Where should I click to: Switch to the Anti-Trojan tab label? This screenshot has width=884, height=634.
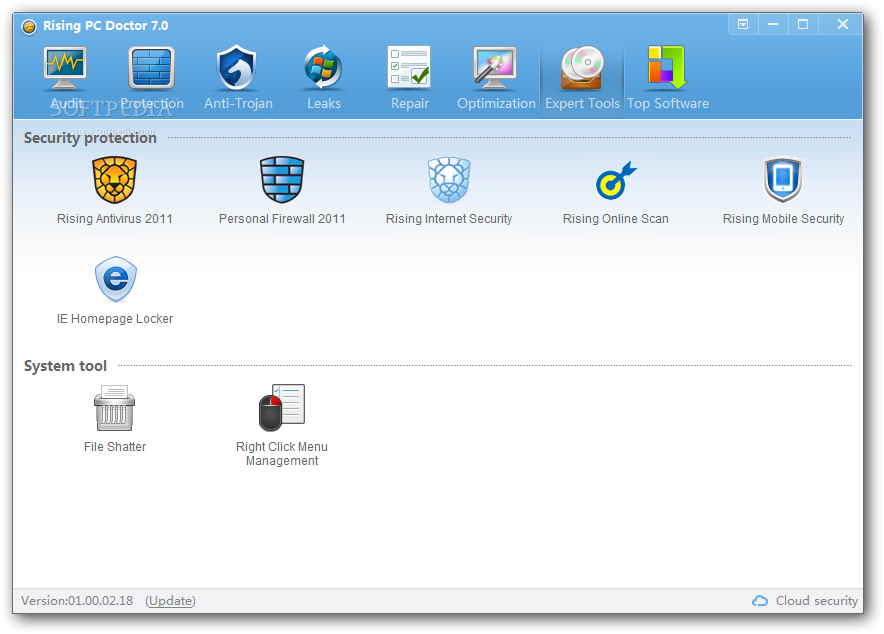point(238,104)
